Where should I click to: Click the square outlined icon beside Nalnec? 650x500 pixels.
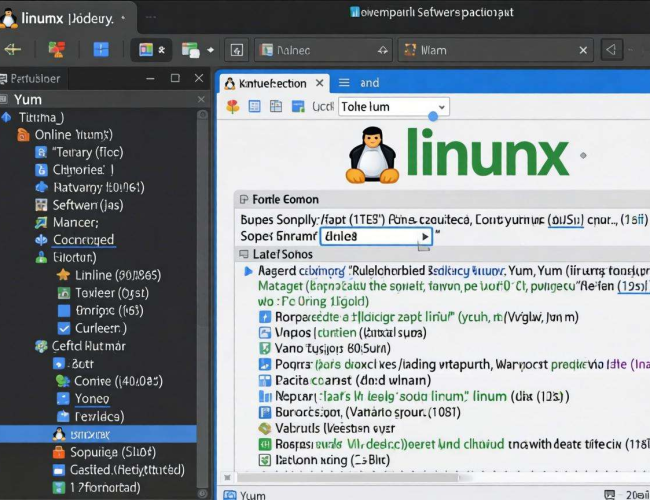coord(237,51)
